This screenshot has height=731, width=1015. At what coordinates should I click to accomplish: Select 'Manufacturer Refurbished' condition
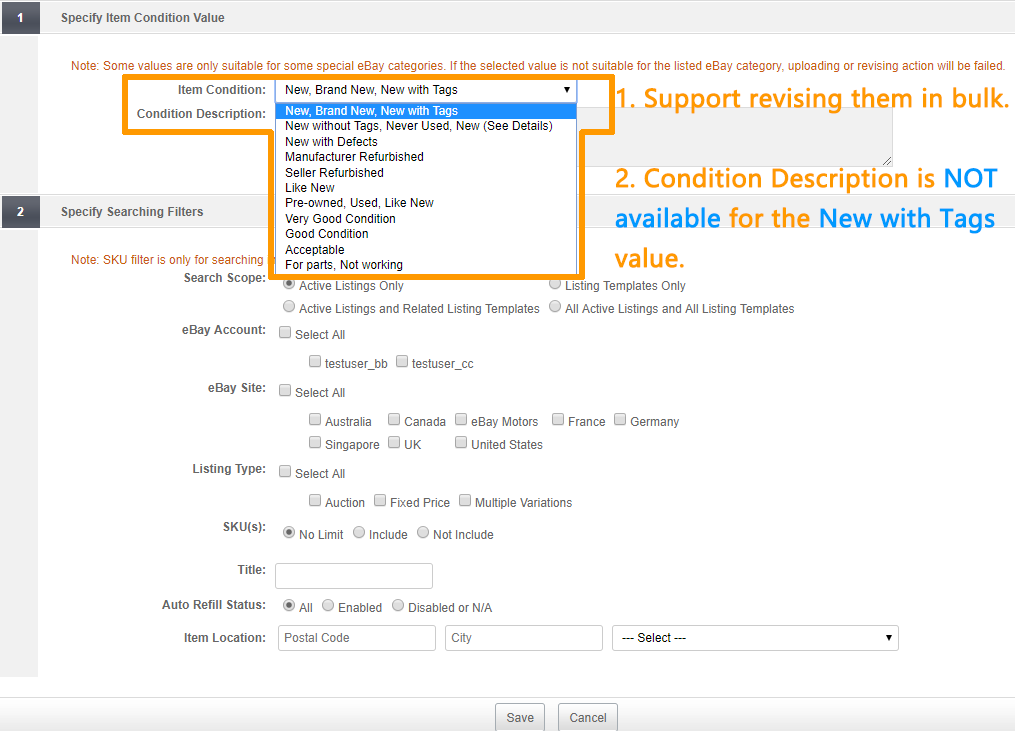[x=426, y=157]
